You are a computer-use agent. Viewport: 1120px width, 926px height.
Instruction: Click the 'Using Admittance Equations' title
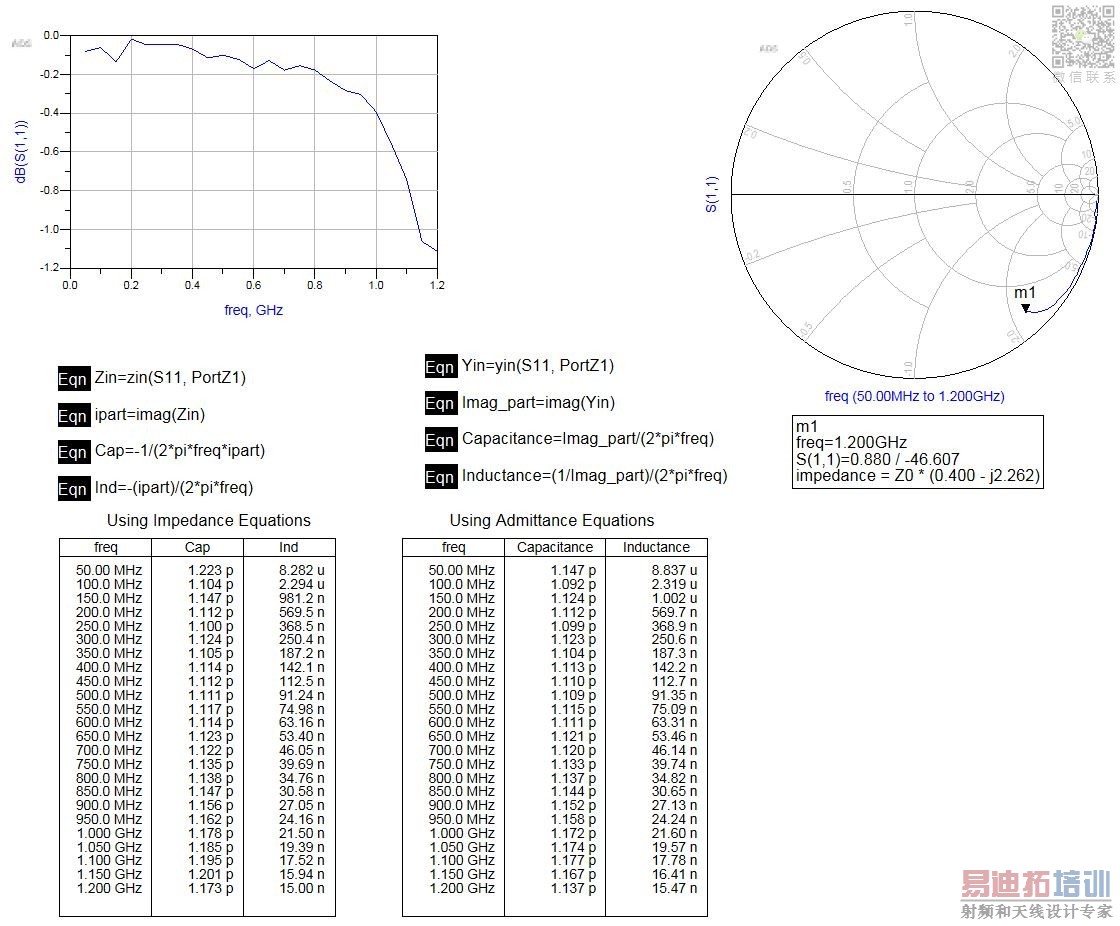pyautogui.click(x=551, y=521)
